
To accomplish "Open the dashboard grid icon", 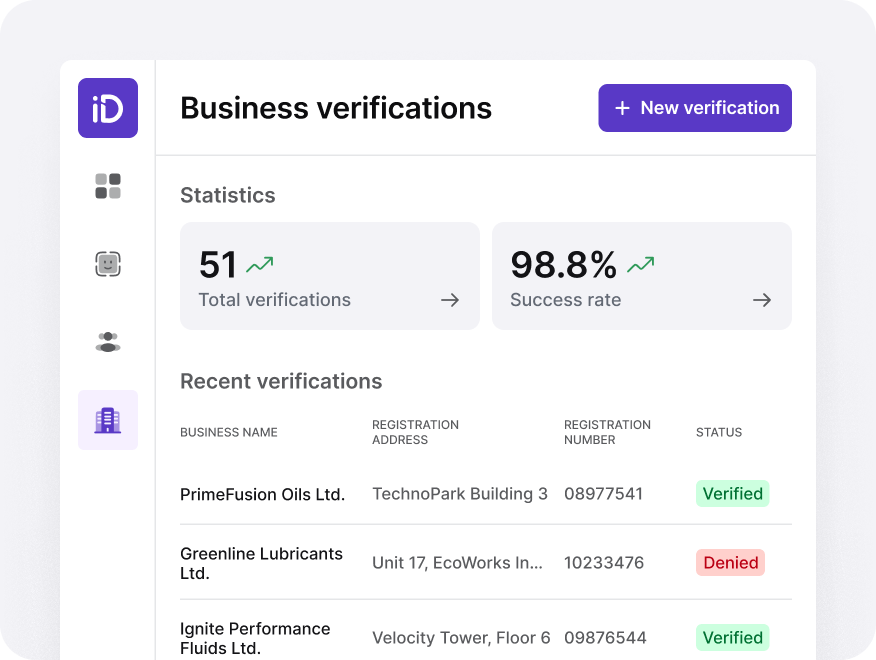I will point(107,186).
